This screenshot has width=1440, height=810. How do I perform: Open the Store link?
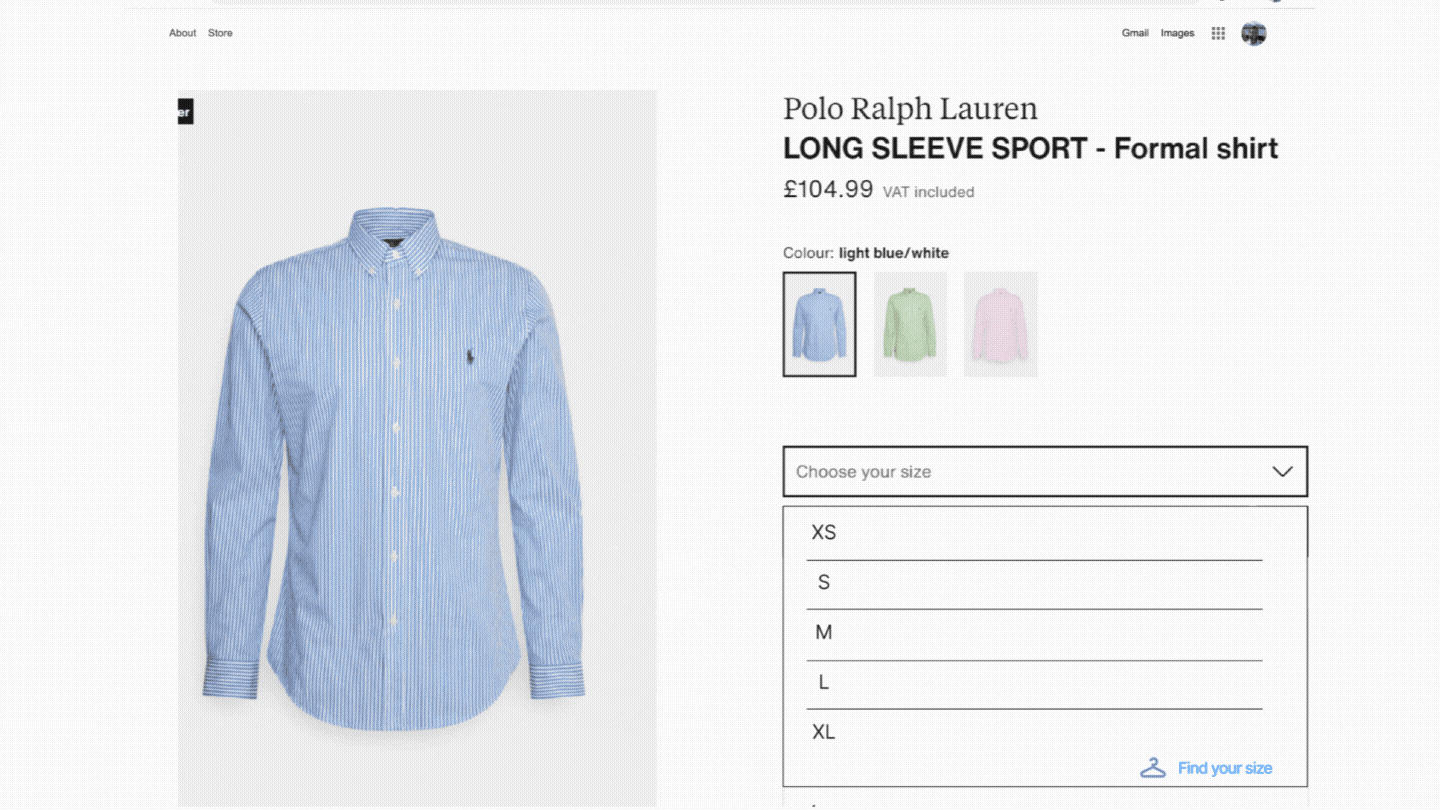[x=220, y=33]
